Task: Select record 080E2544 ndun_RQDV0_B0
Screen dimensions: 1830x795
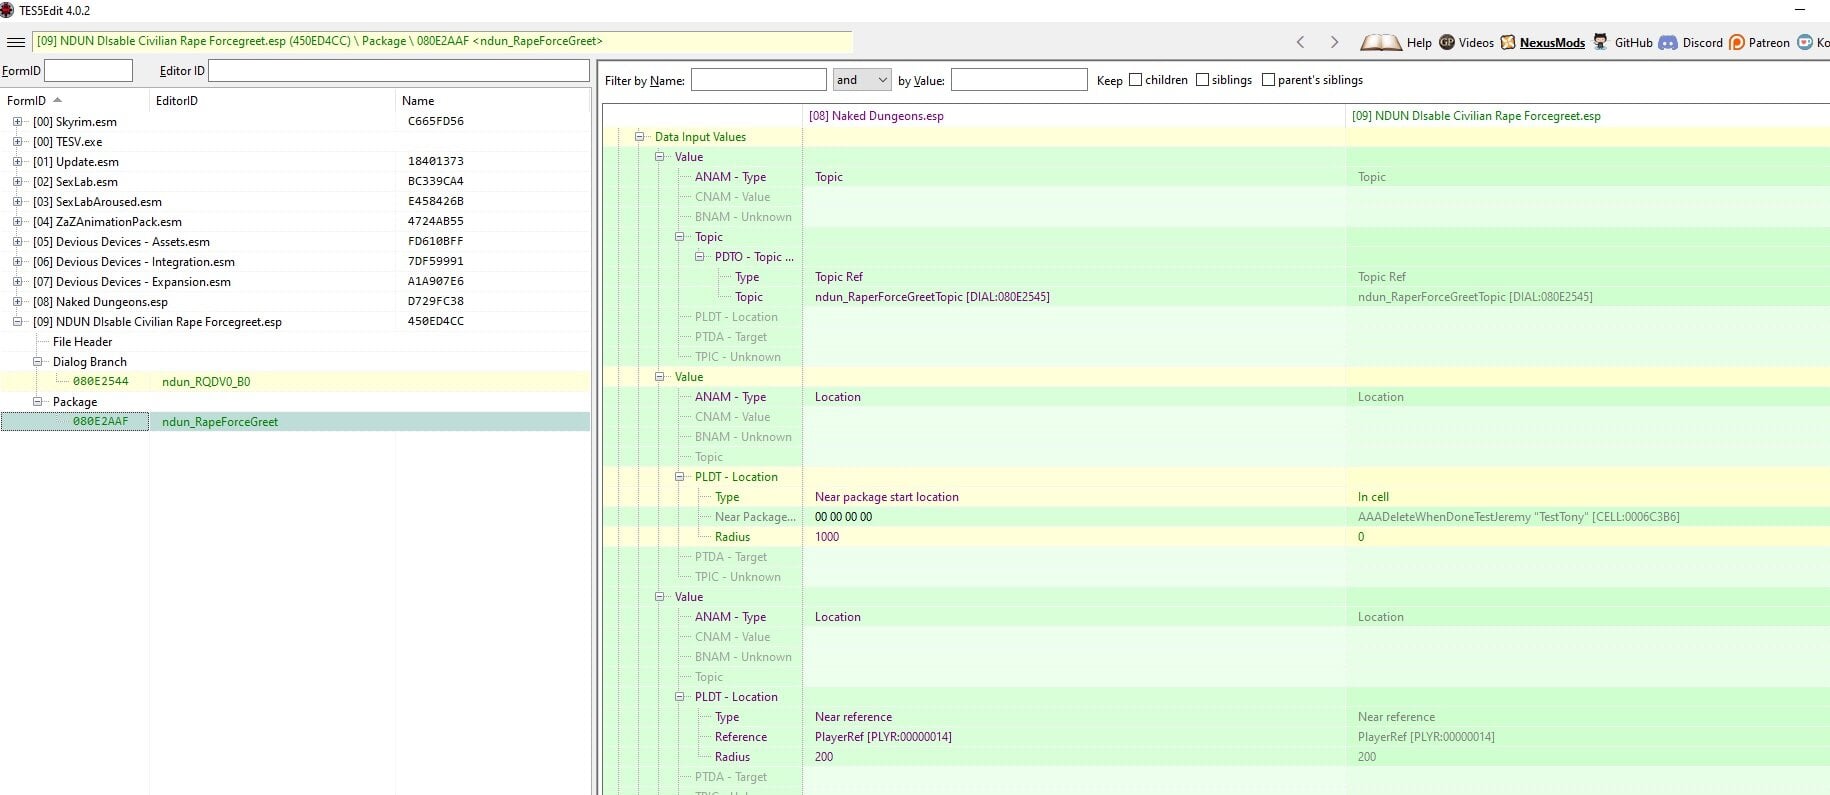Action: [295, 381]
